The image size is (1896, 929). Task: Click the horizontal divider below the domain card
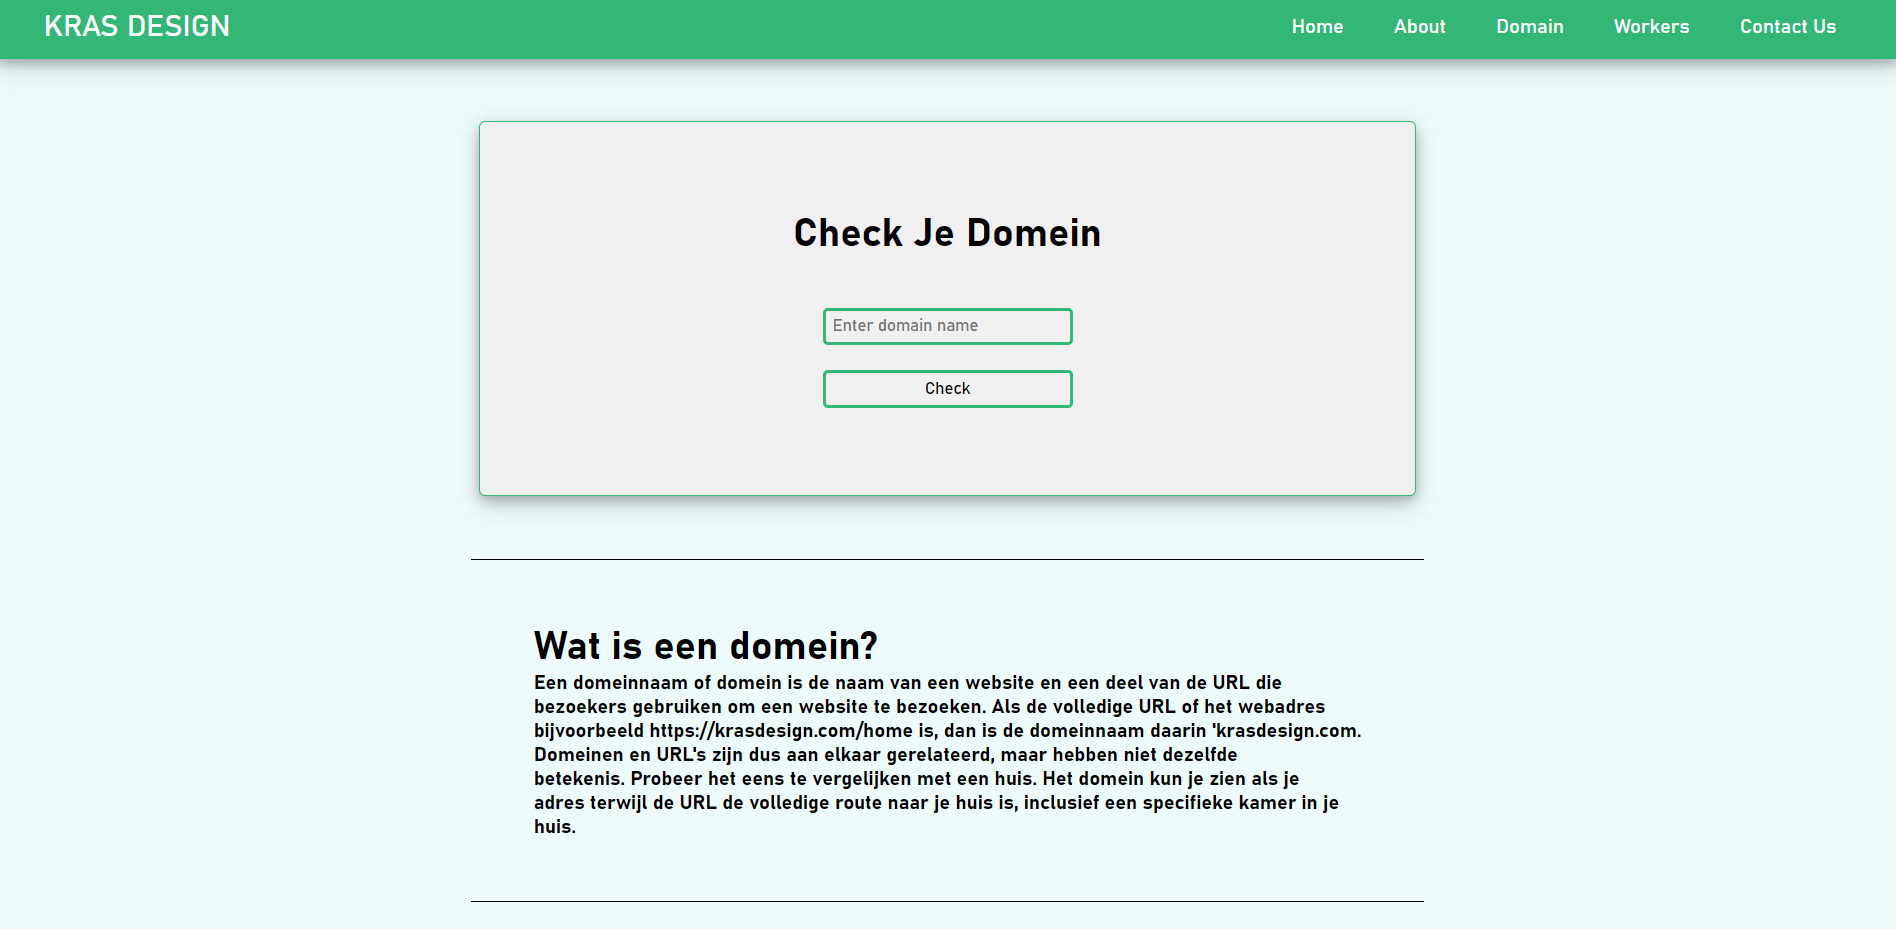947,559
